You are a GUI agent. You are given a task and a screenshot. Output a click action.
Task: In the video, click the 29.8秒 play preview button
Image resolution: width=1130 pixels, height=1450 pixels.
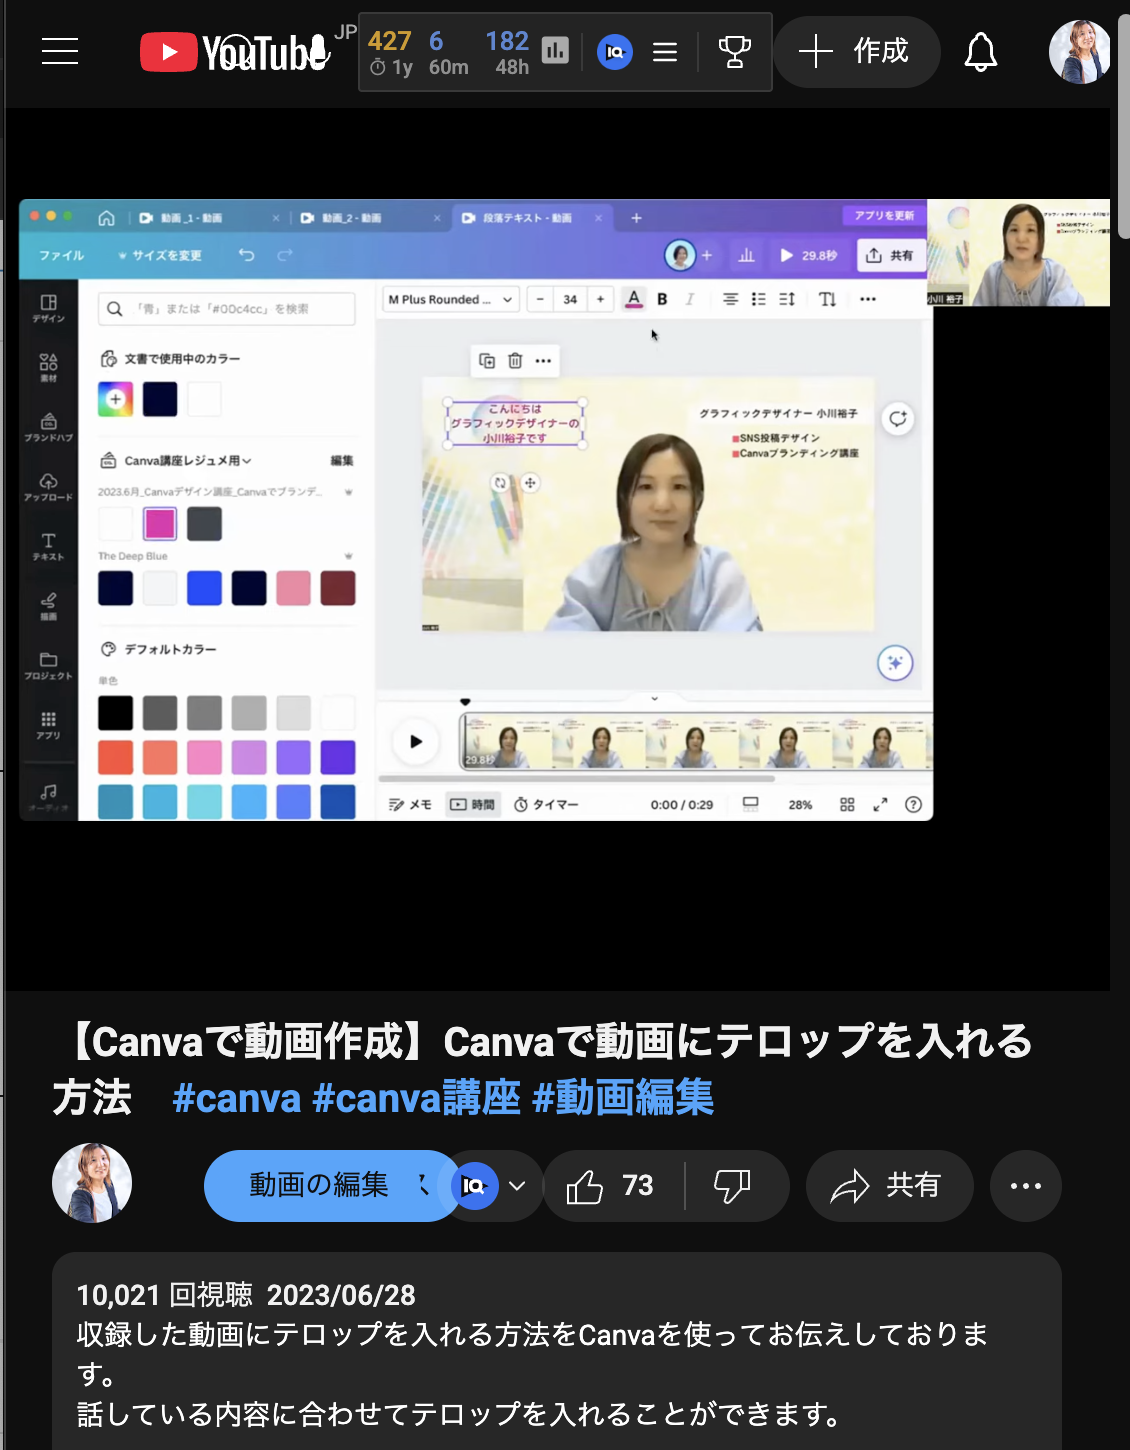pyautogui.click(x=808, y=255)
